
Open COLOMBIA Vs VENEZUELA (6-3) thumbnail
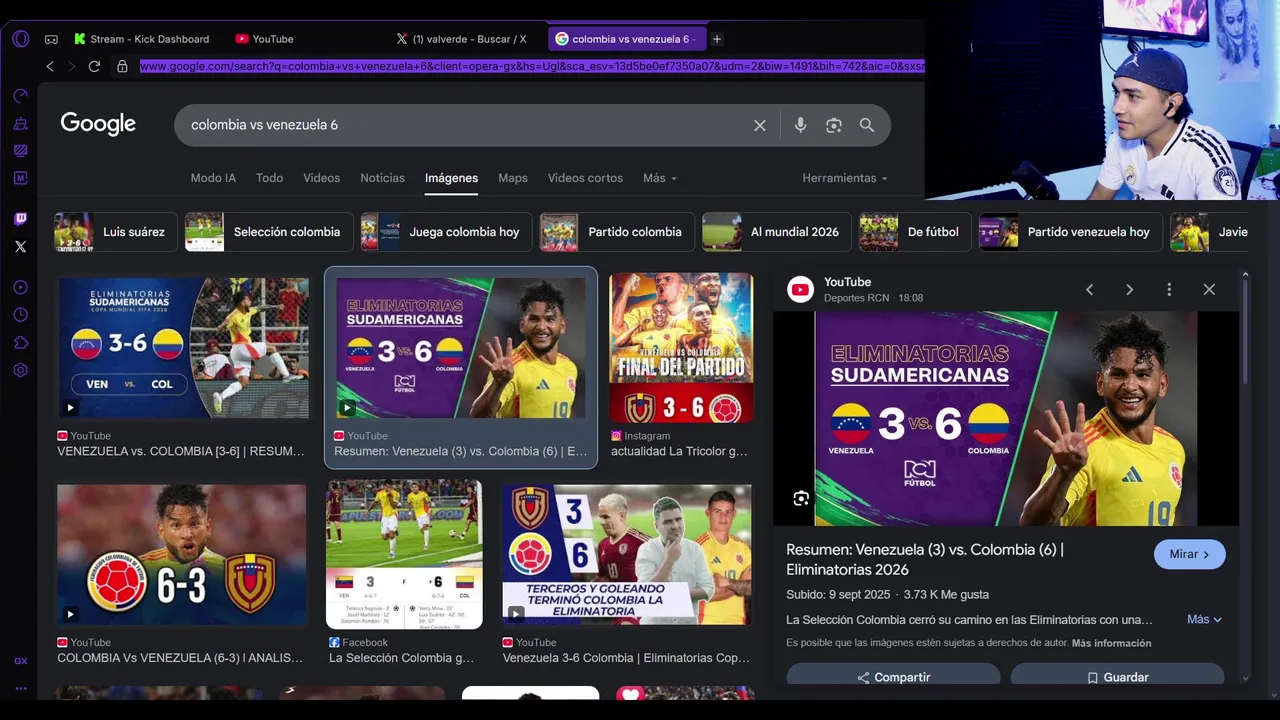pos(182,555)
